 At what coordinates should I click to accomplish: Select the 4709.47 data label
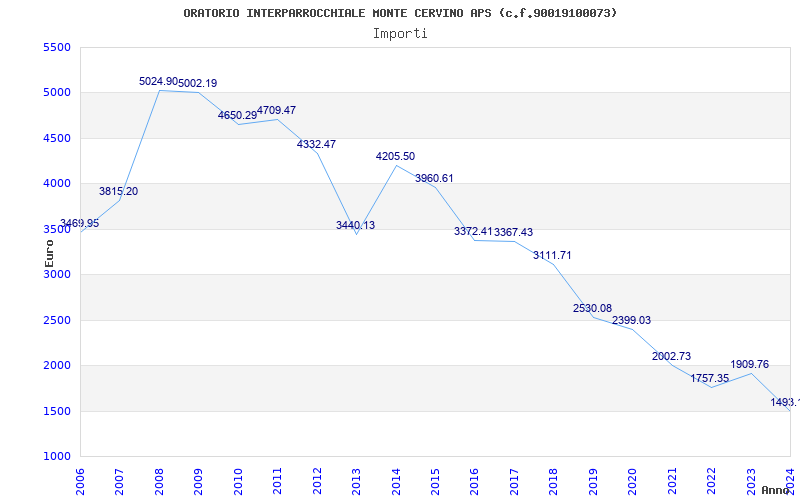(277, 110)
